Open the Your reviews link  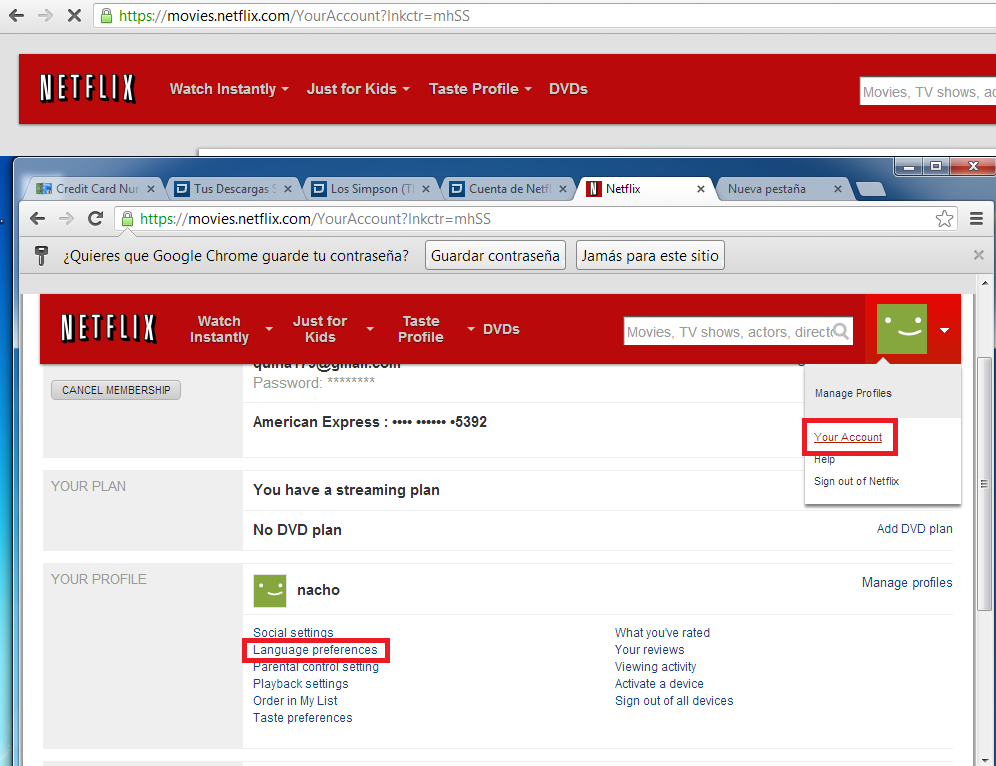pyautogui.click(x=649, y=650)
